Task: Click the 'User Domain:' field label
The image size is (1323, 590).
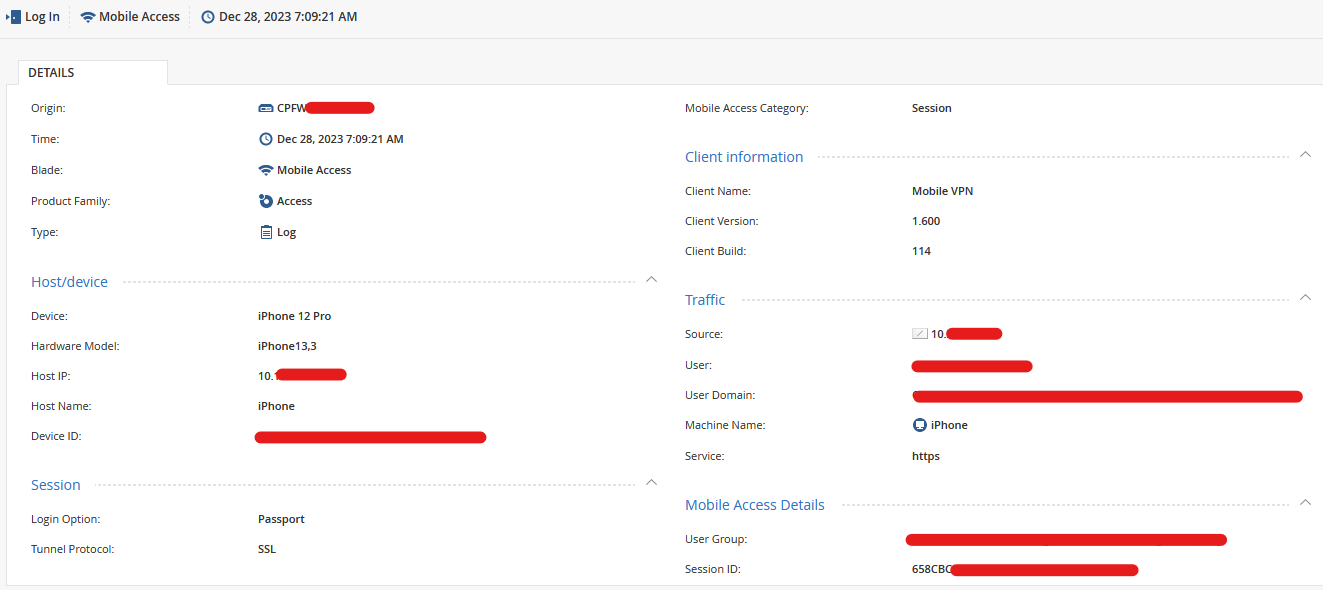Action: 720,395
